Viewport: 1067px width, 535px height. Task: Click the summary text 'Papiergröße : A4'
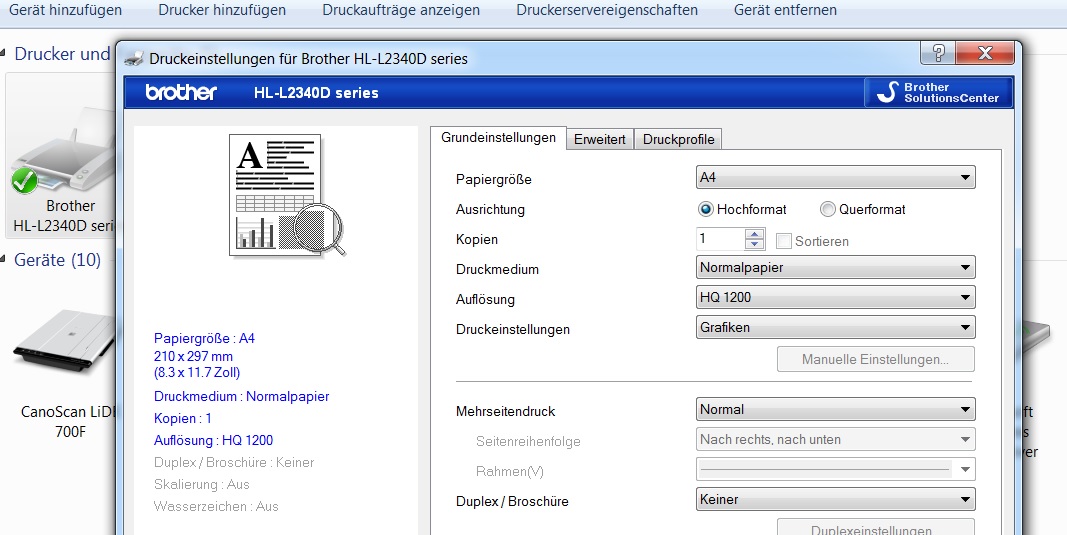click(204, 338)
